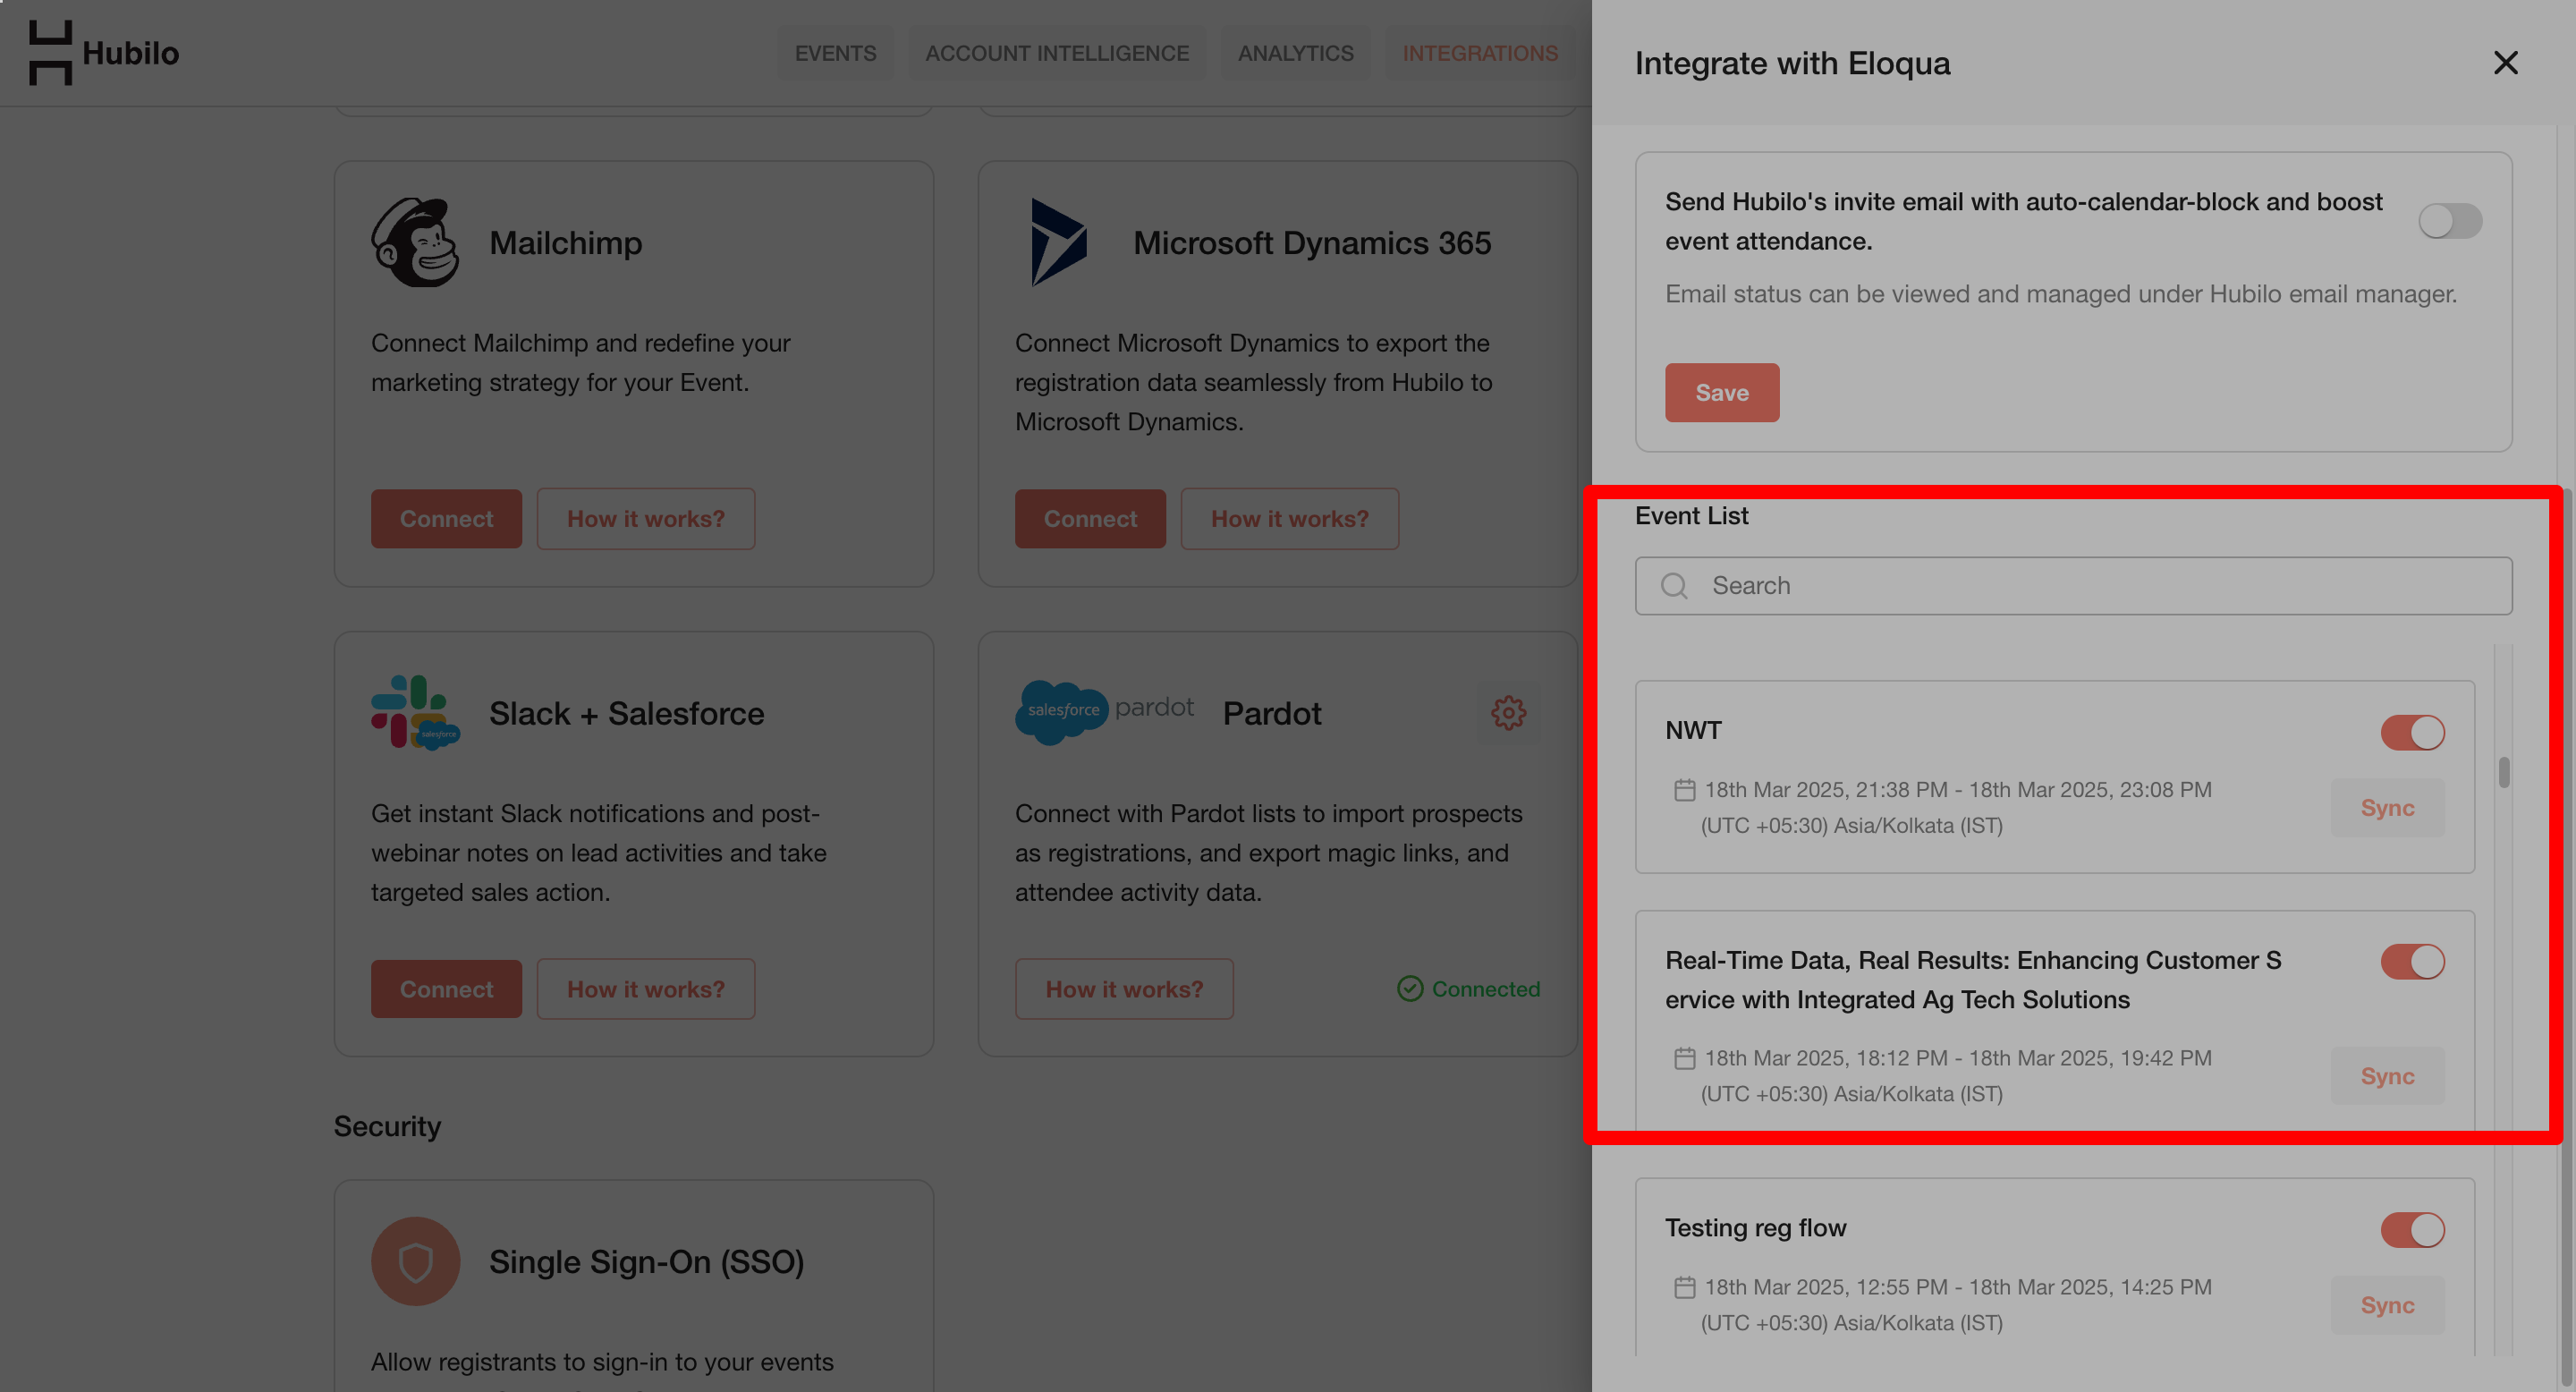Open How it works for Slack + Salesforce
The image size is (2576, 1392).
coord(646,989)
